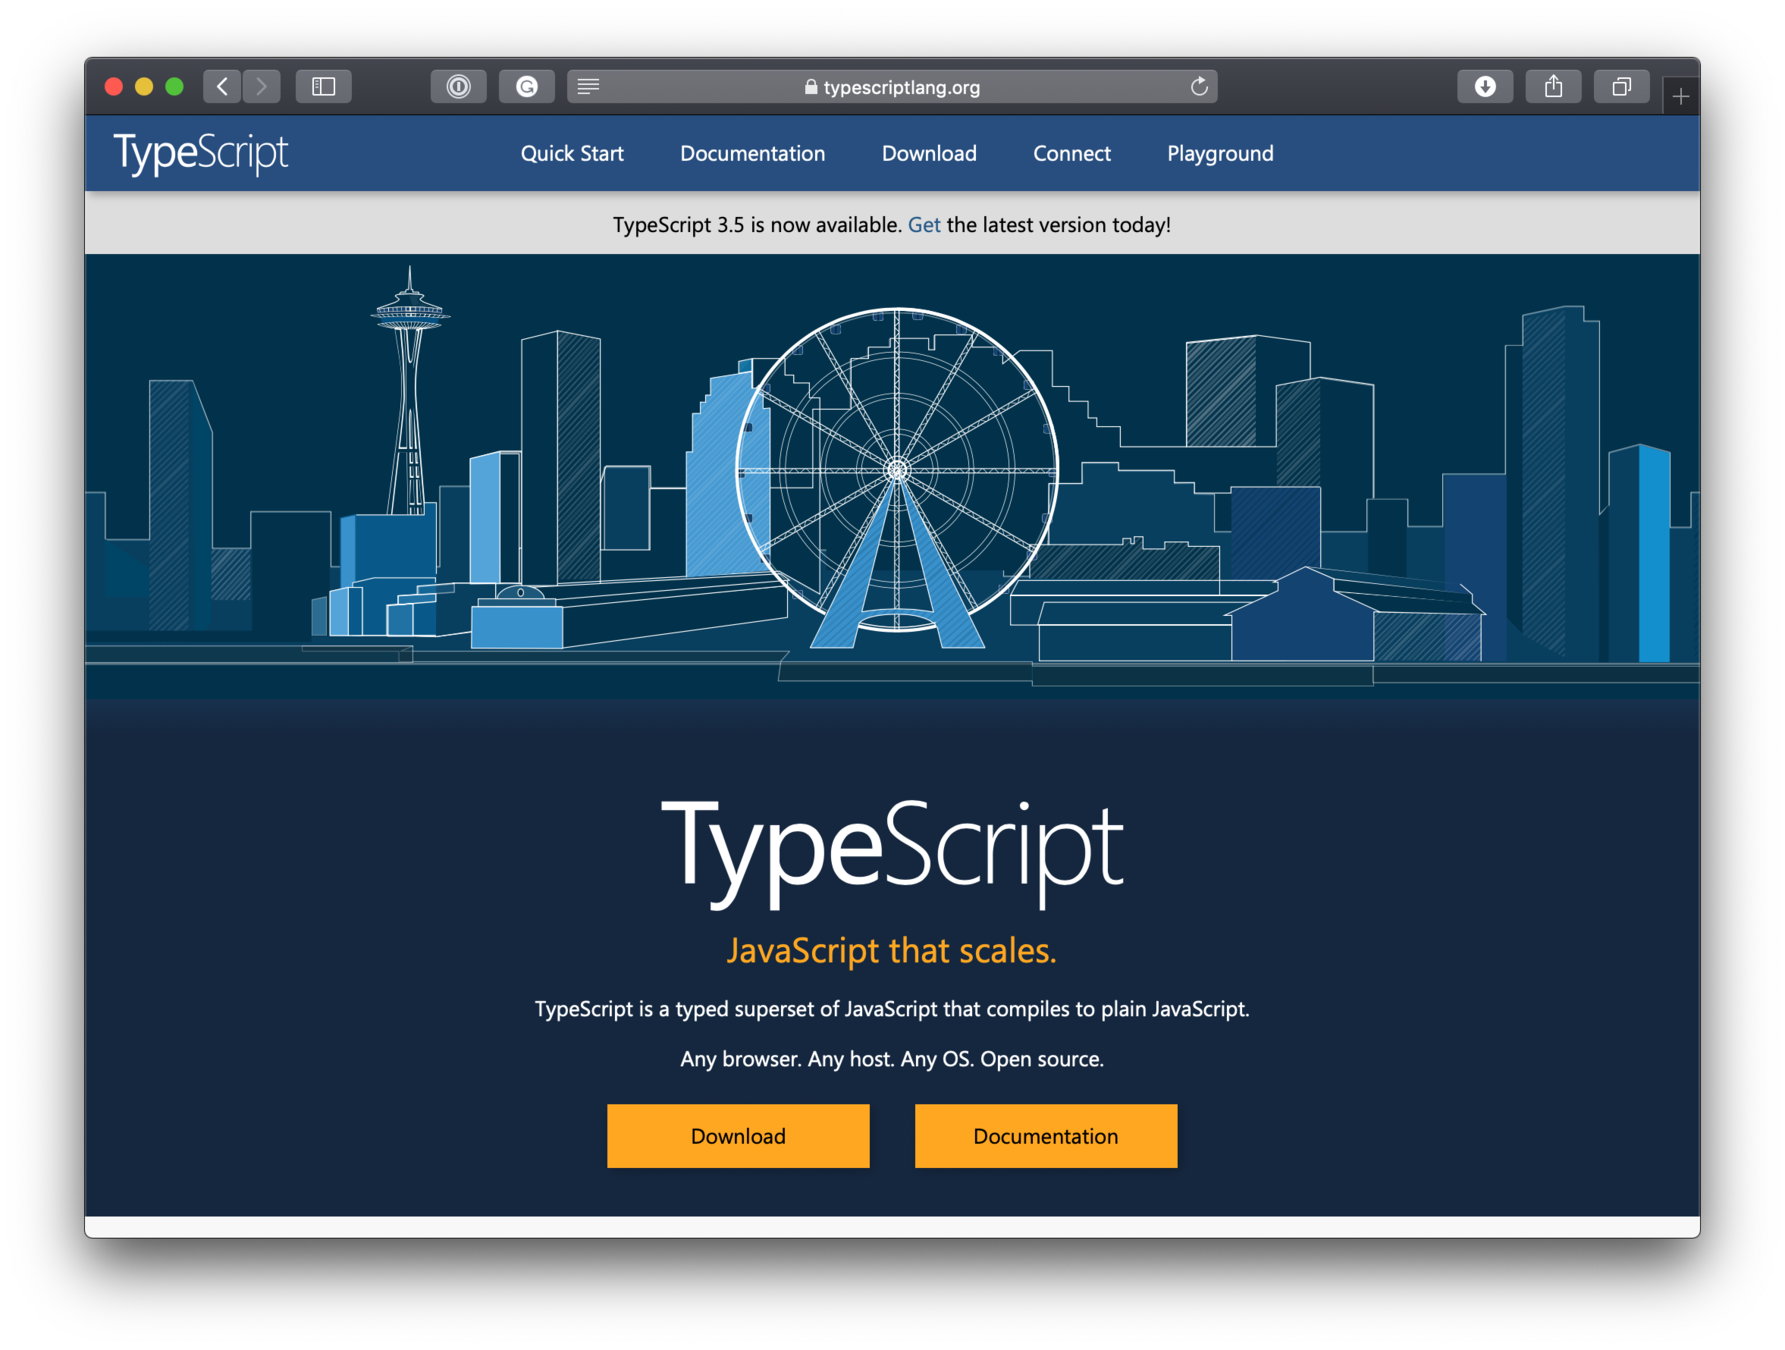Viewport: 1785px width, 1350px height.
Task: Open Playground in the navigation bar
Action: [x=1220, y=153]
